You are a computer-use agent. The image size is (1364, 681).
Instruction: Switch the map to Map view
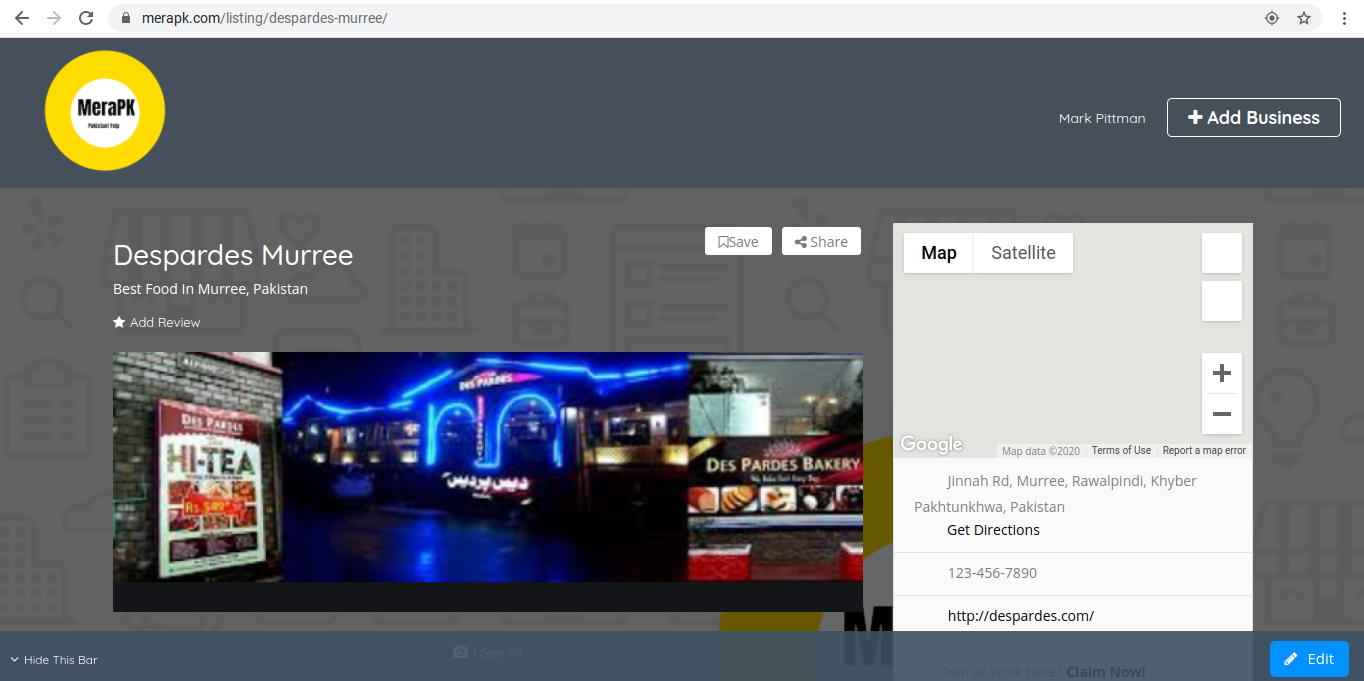[x=939, y=253]
